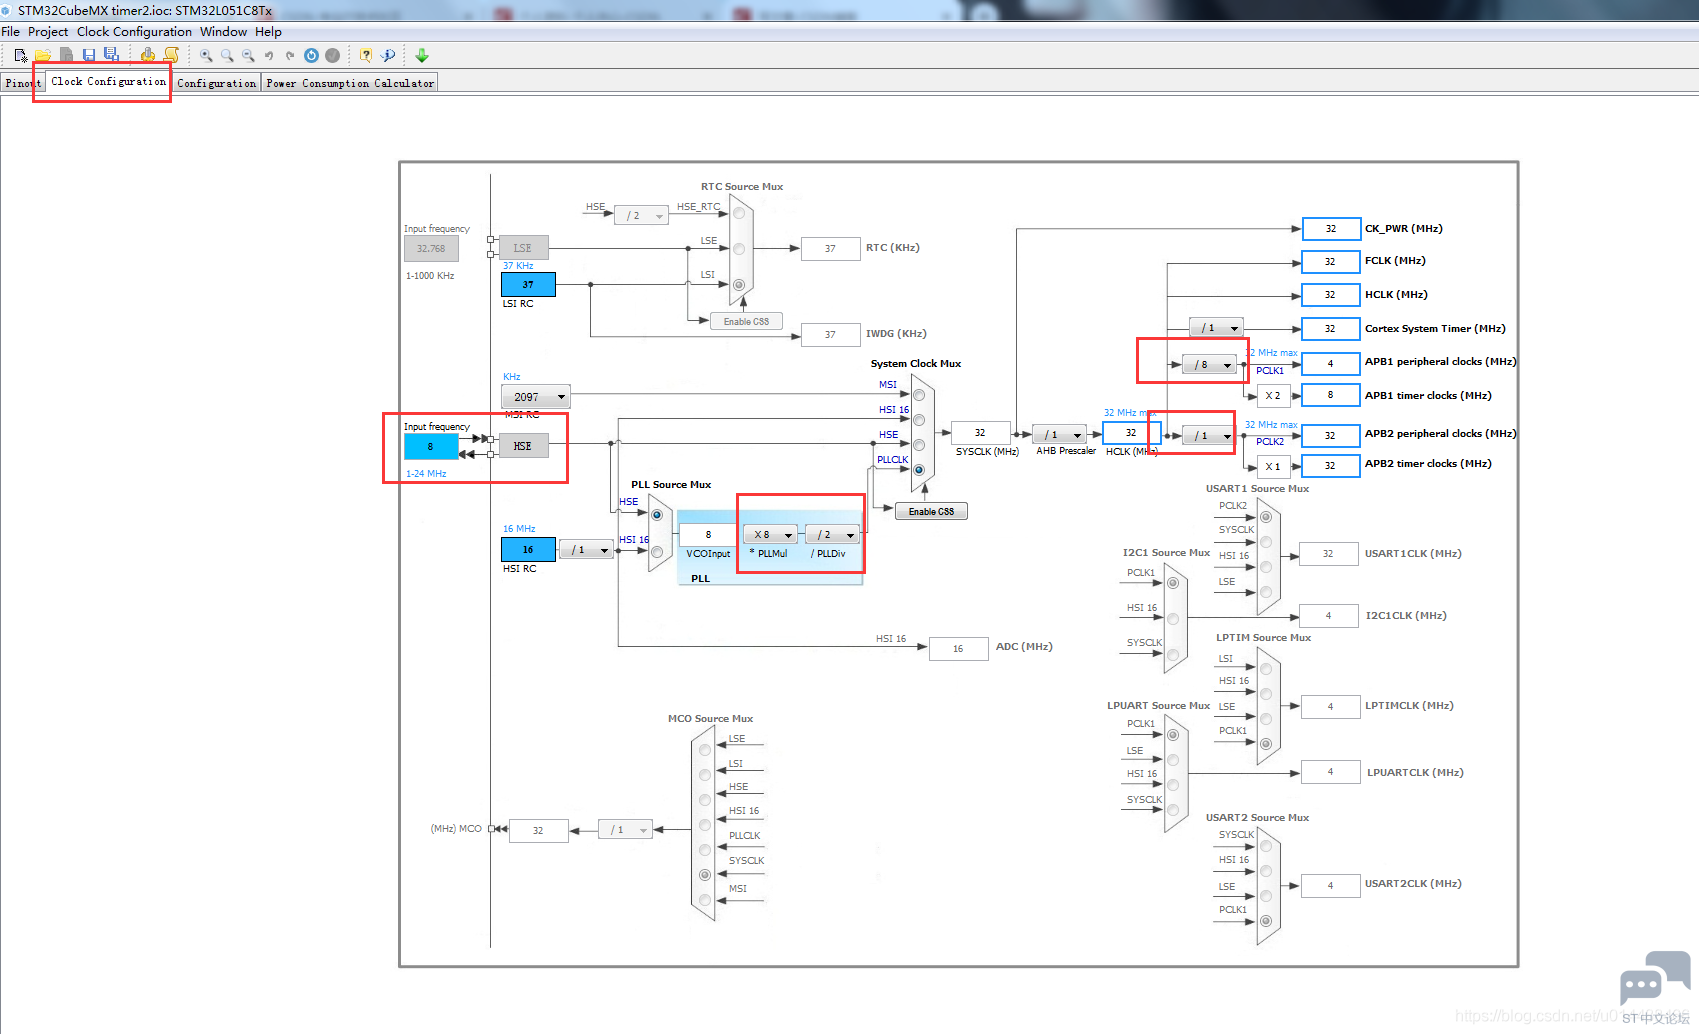Click the yellow scroll Generate Code icon
This screenshot has height=1034, width=1699.
click(x=171, y=56)
